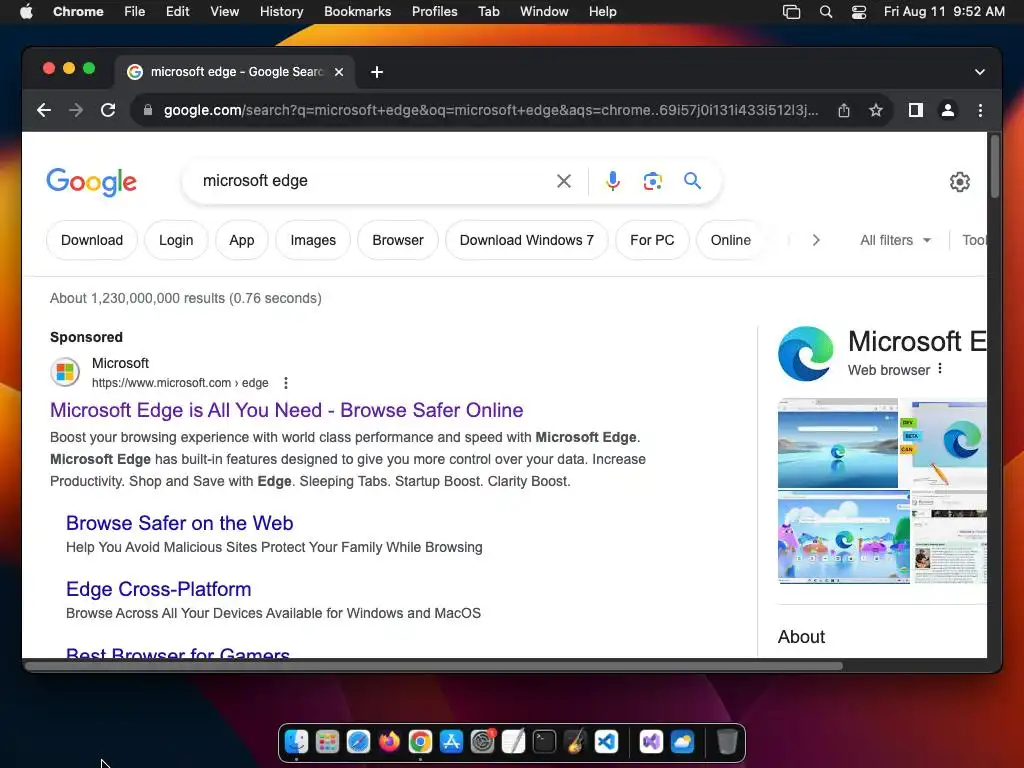Open Spotlight search in menu bar

point(825,12)
